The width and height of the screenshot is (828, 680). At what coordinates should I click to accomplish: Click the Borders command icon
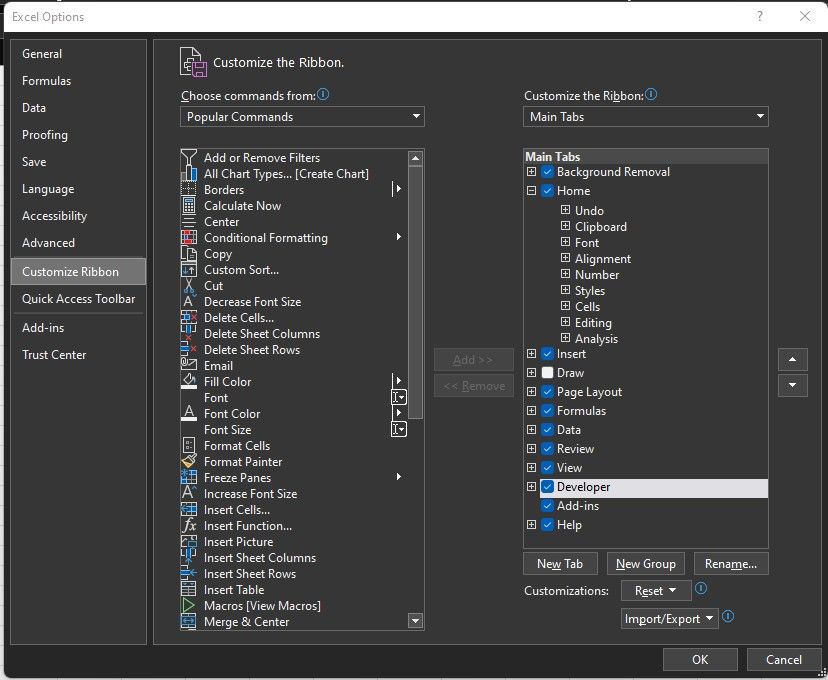[x=189, y=190]
